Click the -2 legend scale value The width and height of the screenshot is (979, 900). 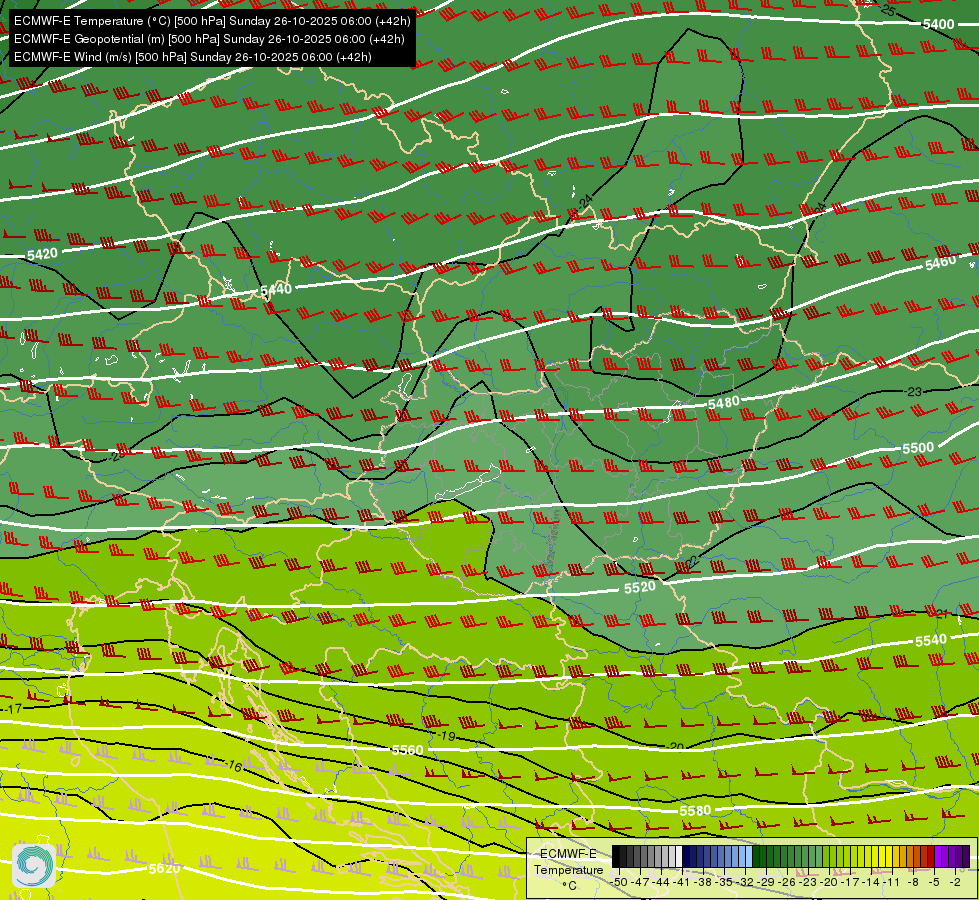pyautogui.click(x=955, y=882)
